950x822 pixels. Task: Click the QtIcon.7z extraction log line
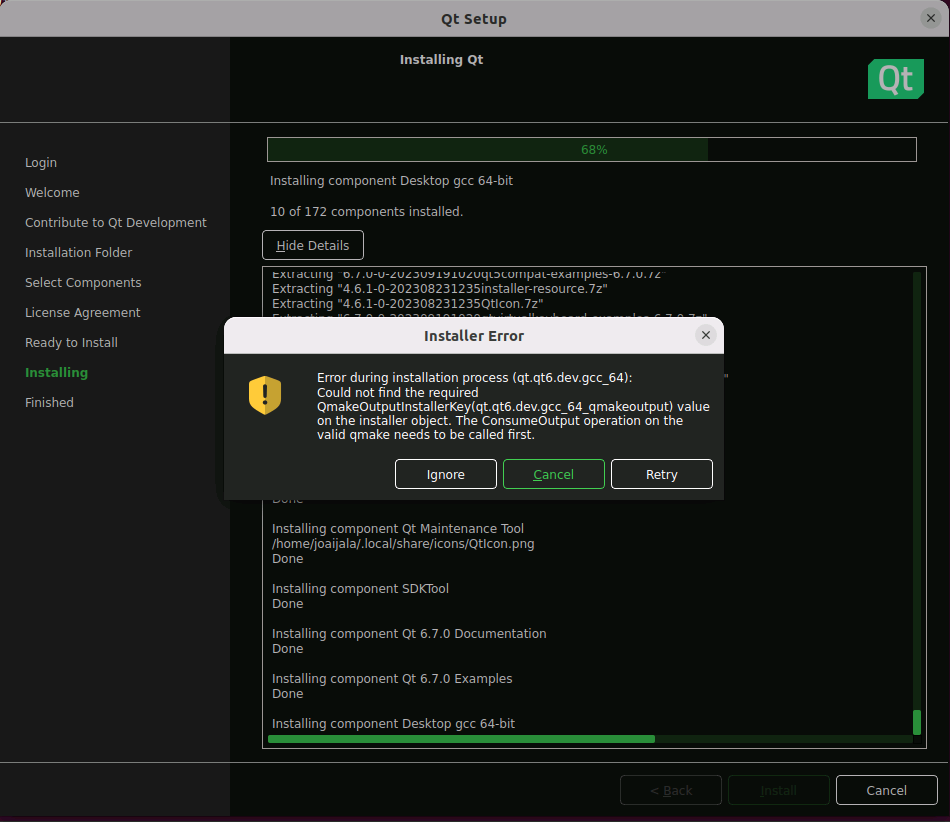(x=407, y=303)
